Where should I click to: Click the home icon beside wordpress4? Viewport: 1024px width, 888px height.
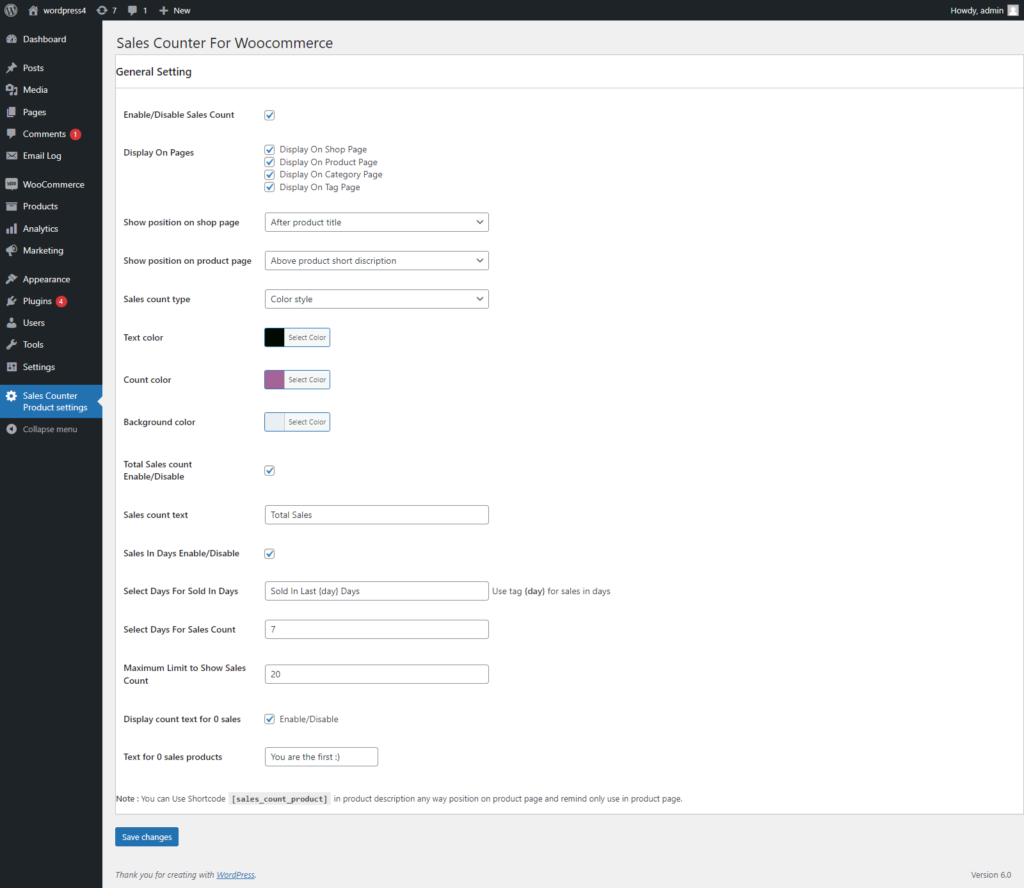tap(33, 10)
